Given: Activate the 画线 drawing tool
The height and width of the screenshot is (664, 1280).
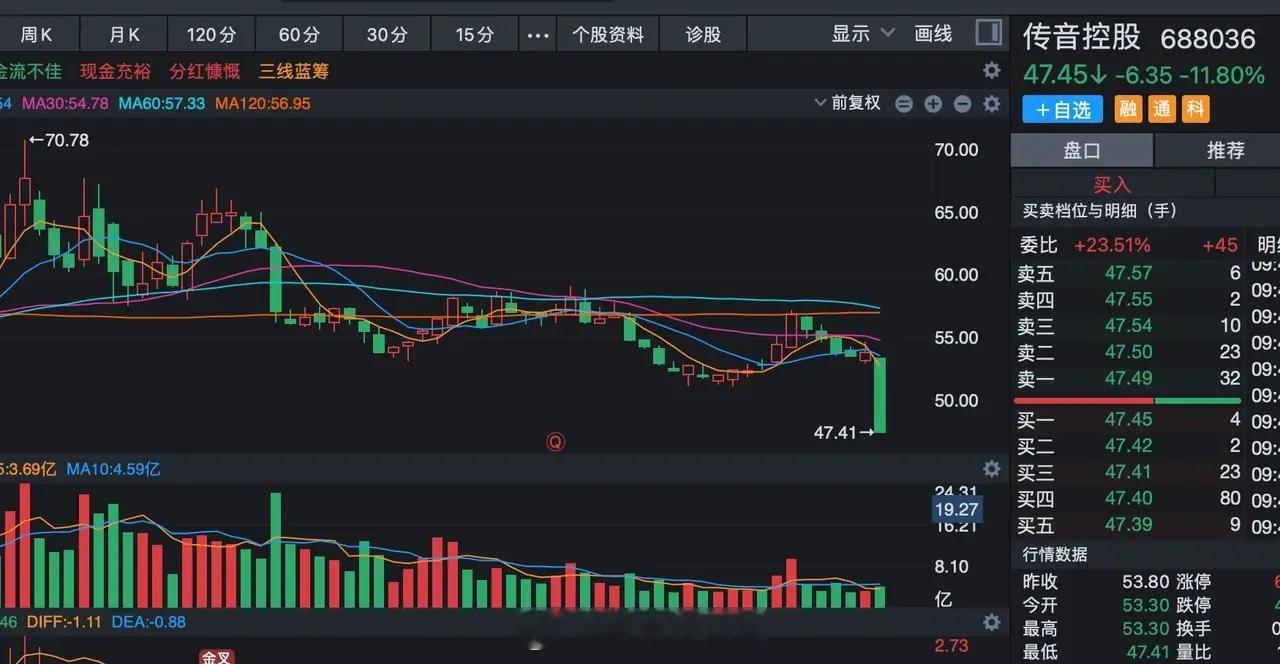Looking at the screenshot, I should click(x=933, y=34).
